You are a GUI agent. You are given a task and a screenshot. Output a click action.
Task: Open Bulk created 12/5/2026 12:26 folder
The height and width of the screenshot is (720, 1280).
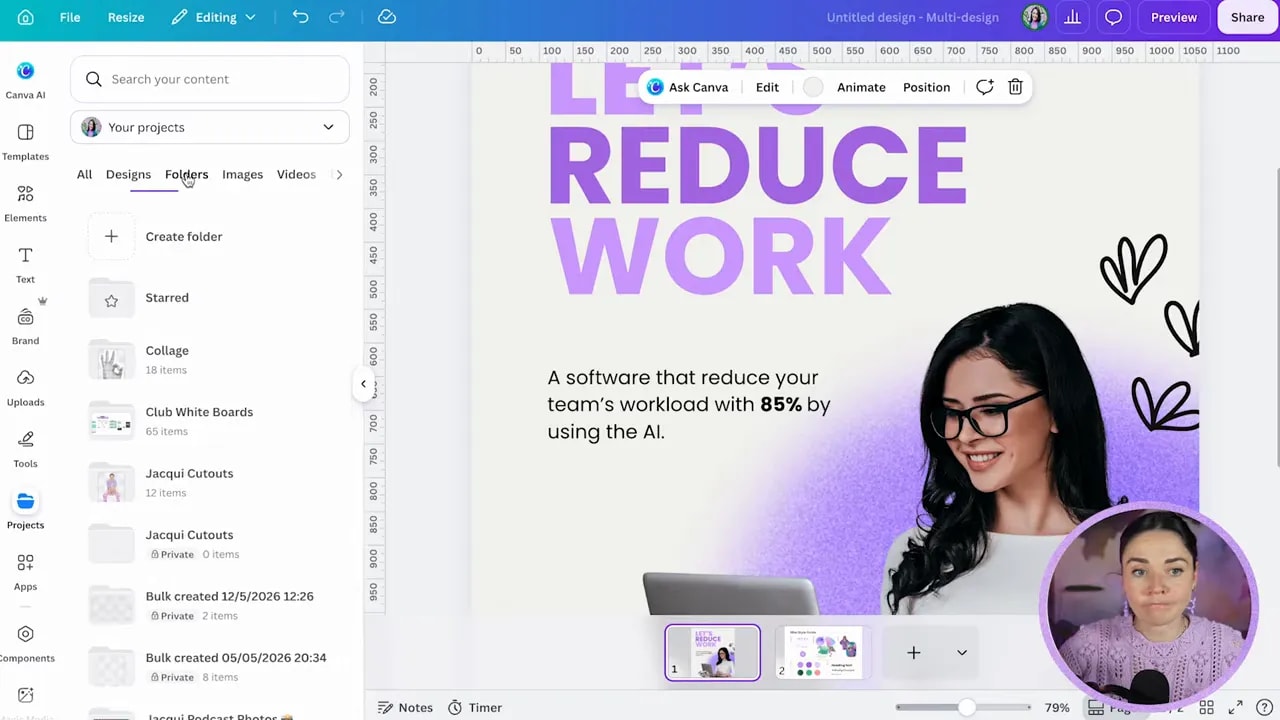click(210, 606)
